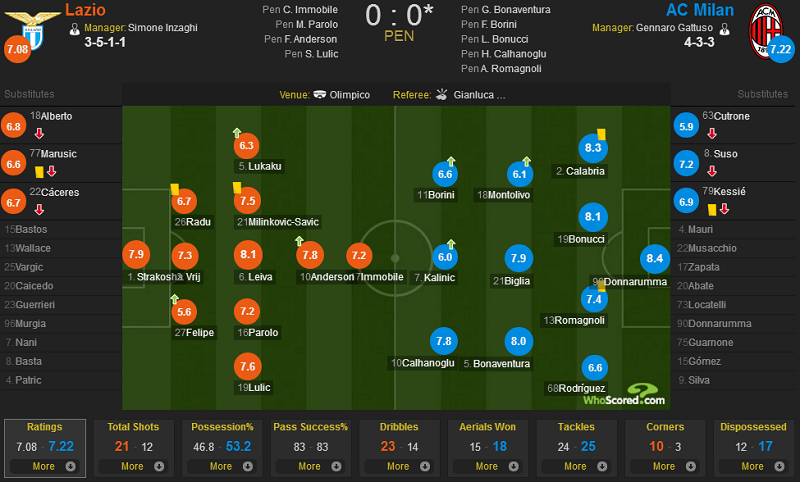
Task: Click Cutrone's 5.9 substitute rating
Action: [x=686, y=126]
